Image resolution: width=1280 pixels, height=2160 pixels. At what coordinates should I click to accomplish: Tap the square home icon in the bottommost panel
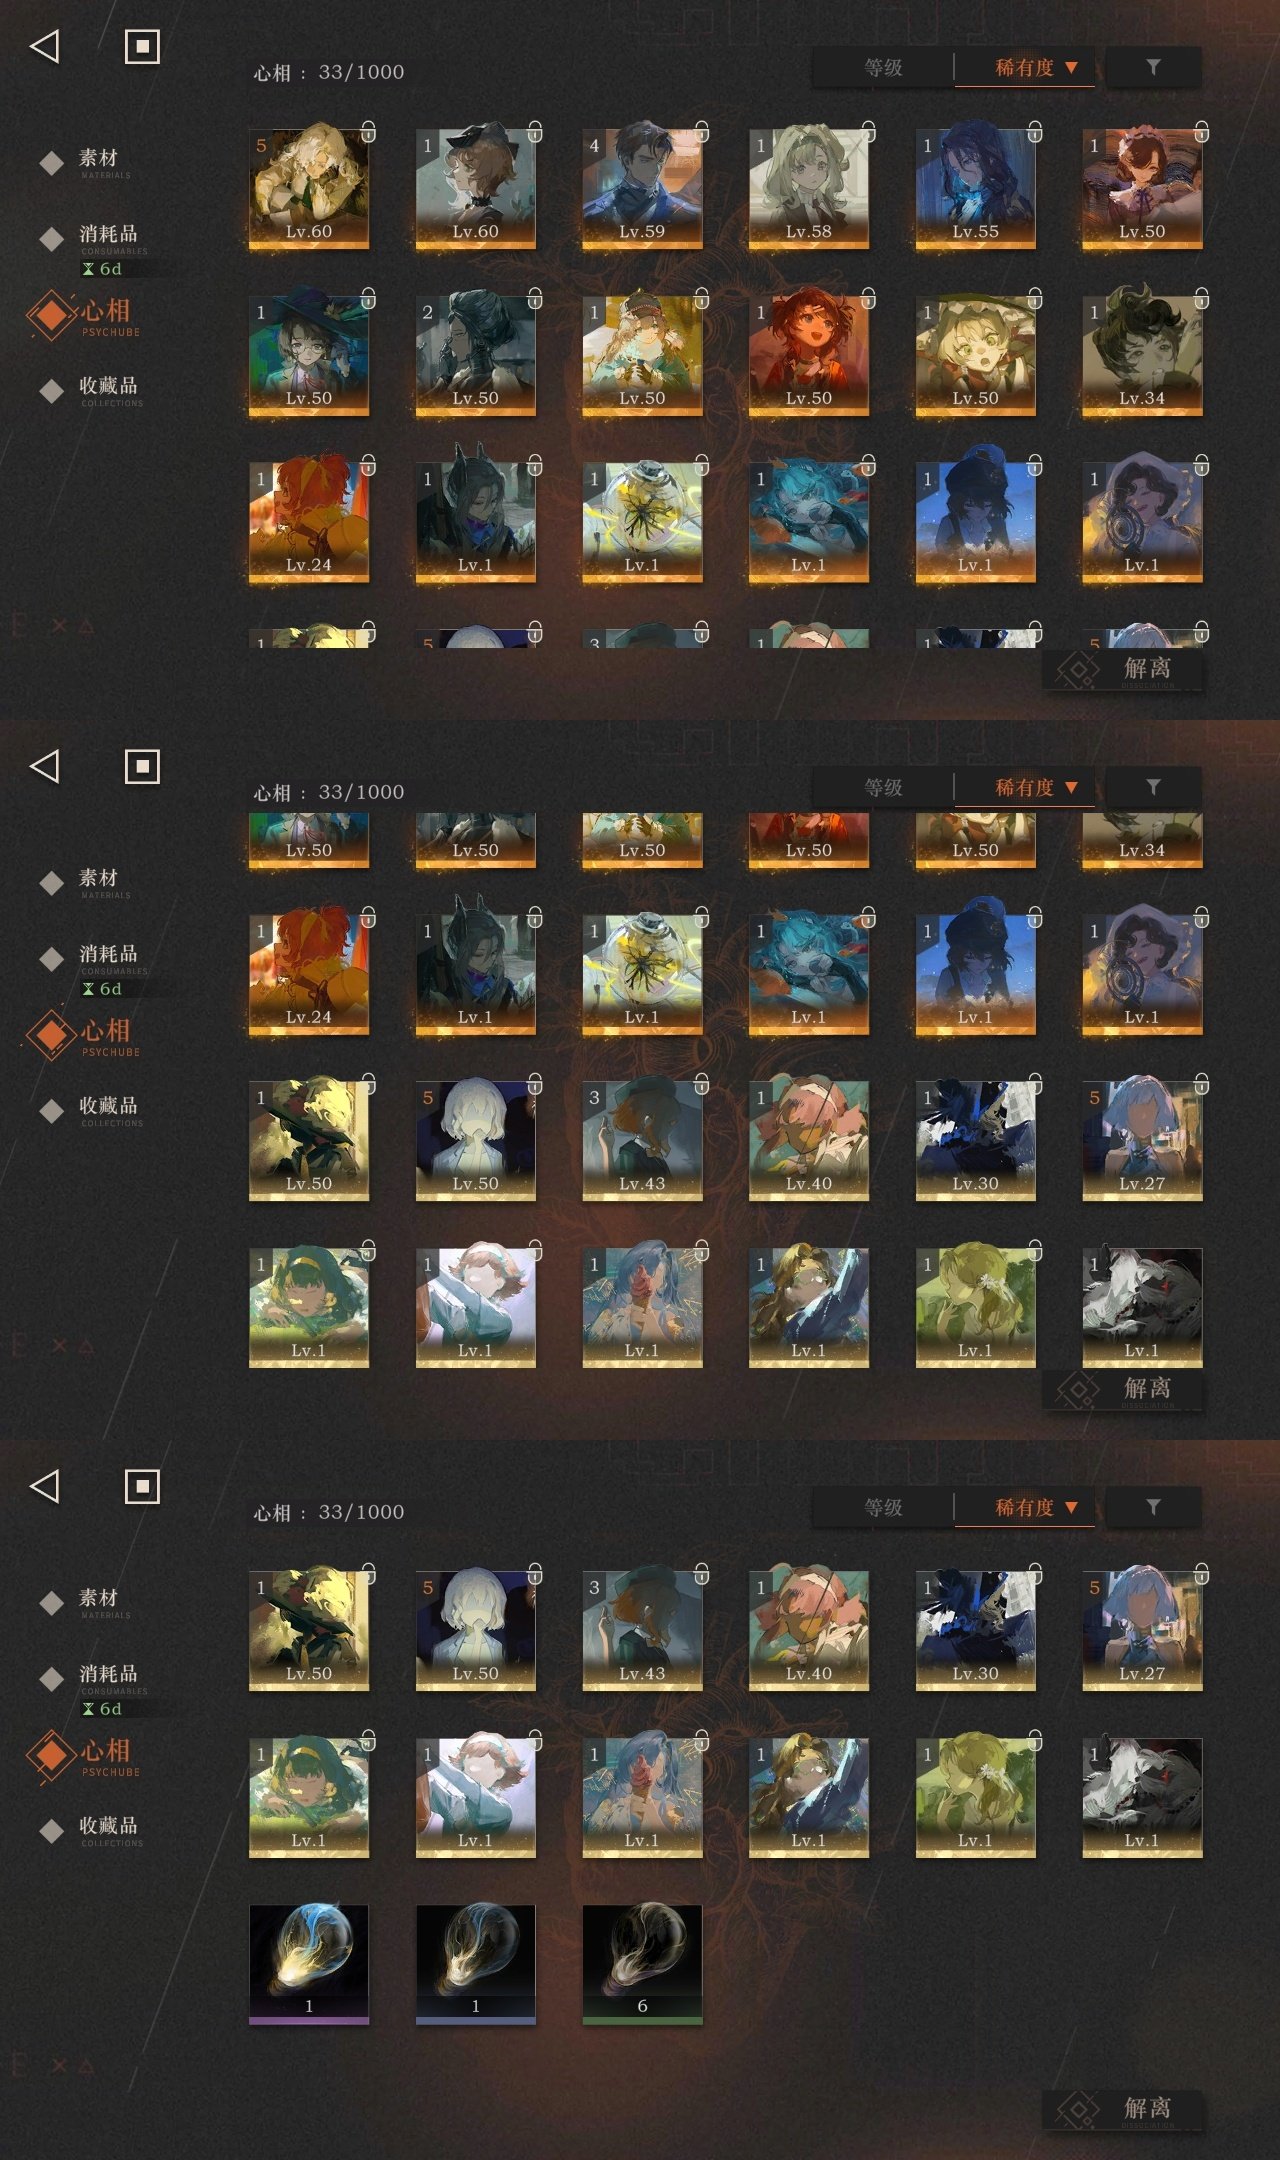[x=142, y=1486]
